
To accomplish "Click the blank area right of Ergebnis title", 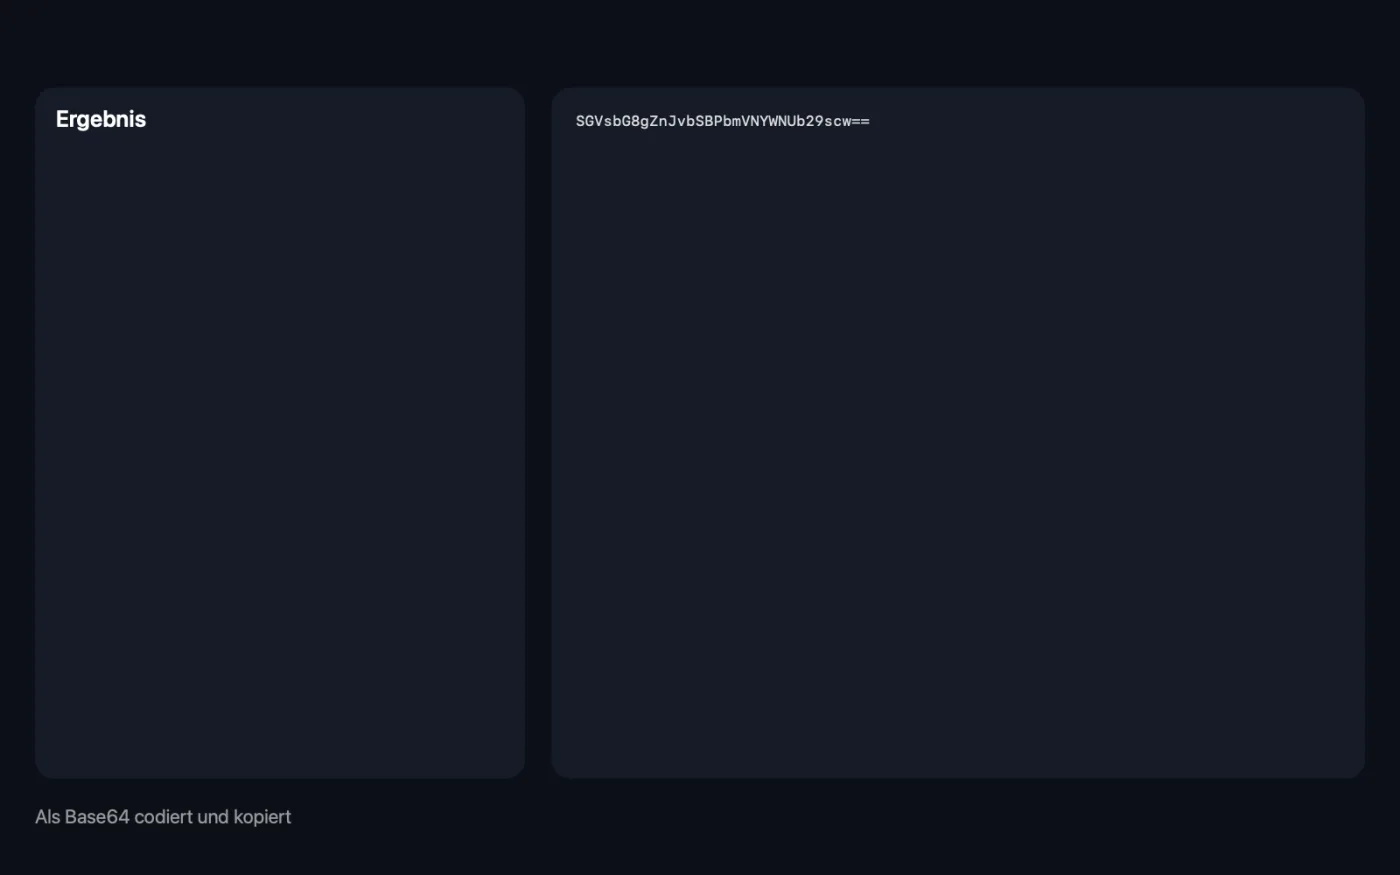I will [330, 119].
